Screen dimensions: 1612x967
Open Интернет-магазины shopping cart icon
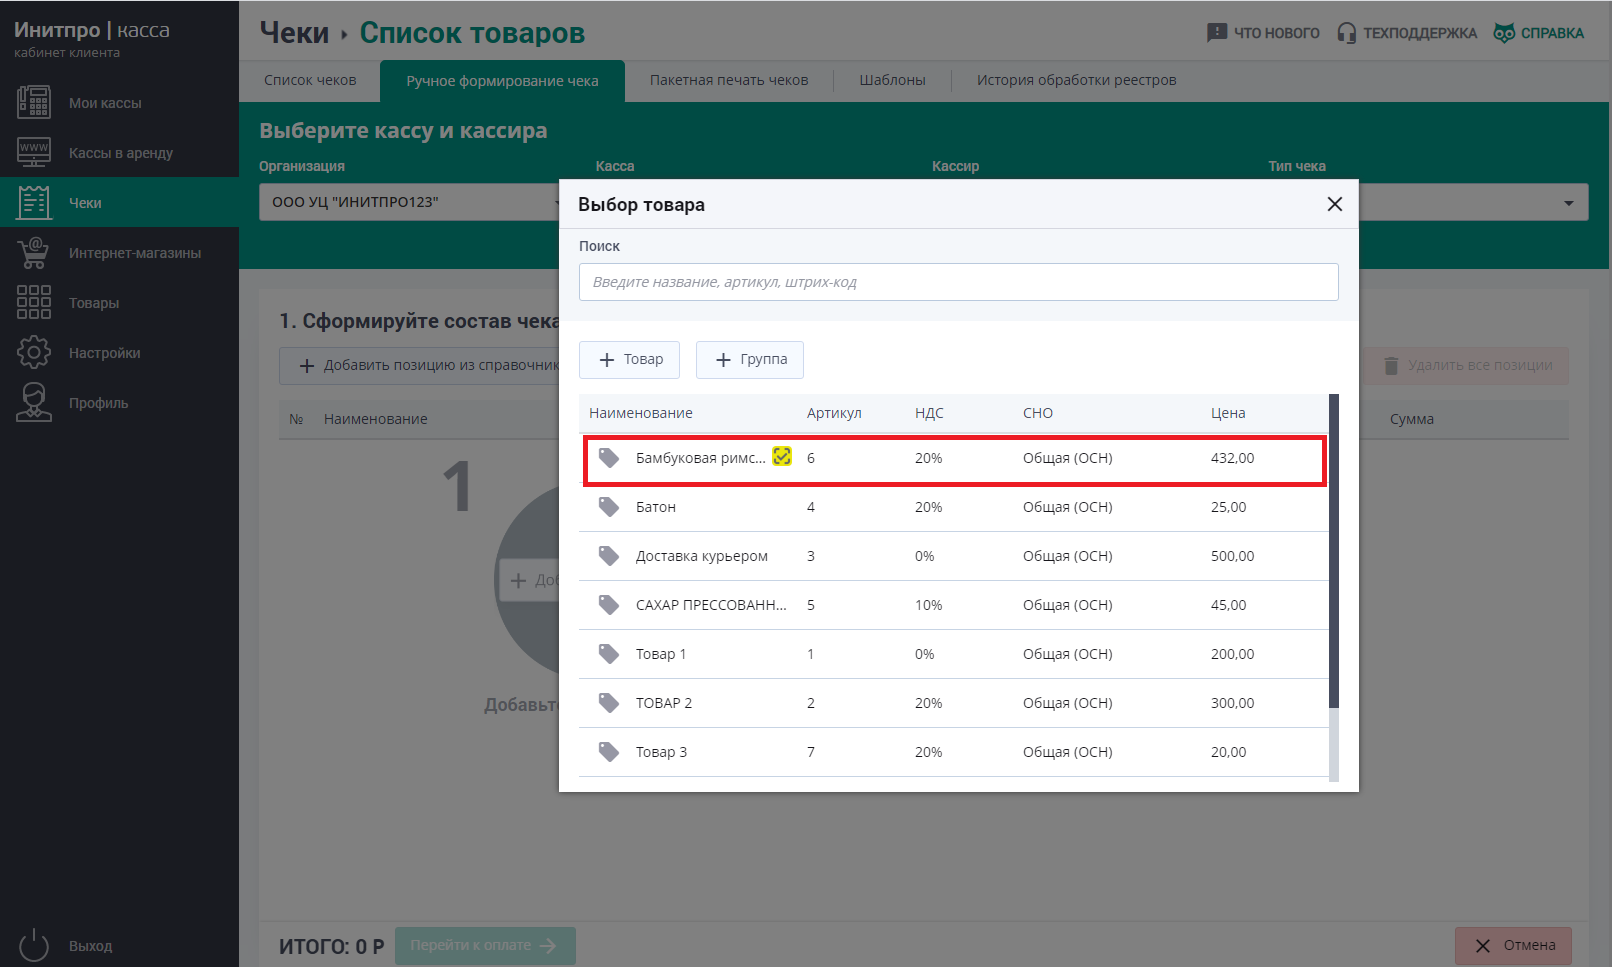(x=34, y=252)
